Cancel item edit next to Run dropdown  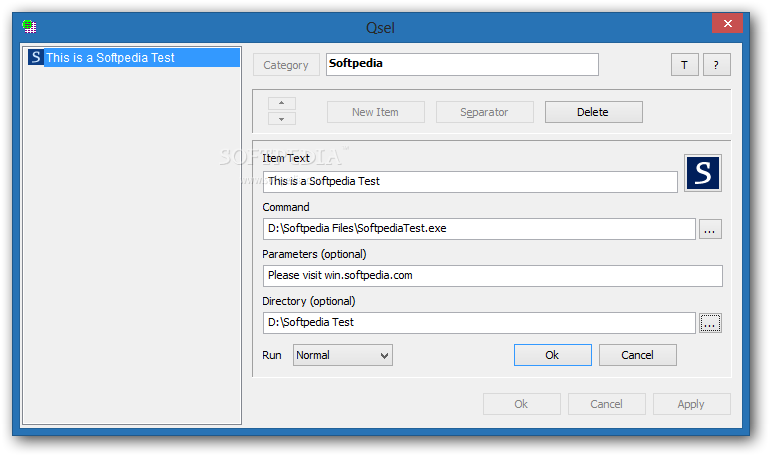coord(637,355)
